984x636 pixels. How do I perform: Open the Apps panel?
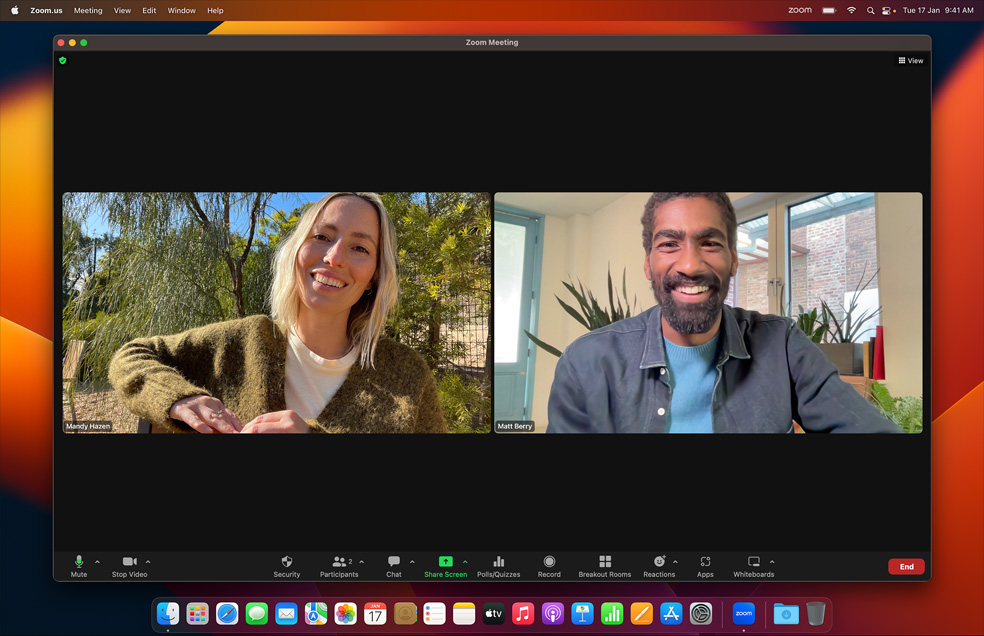[705, 565]
